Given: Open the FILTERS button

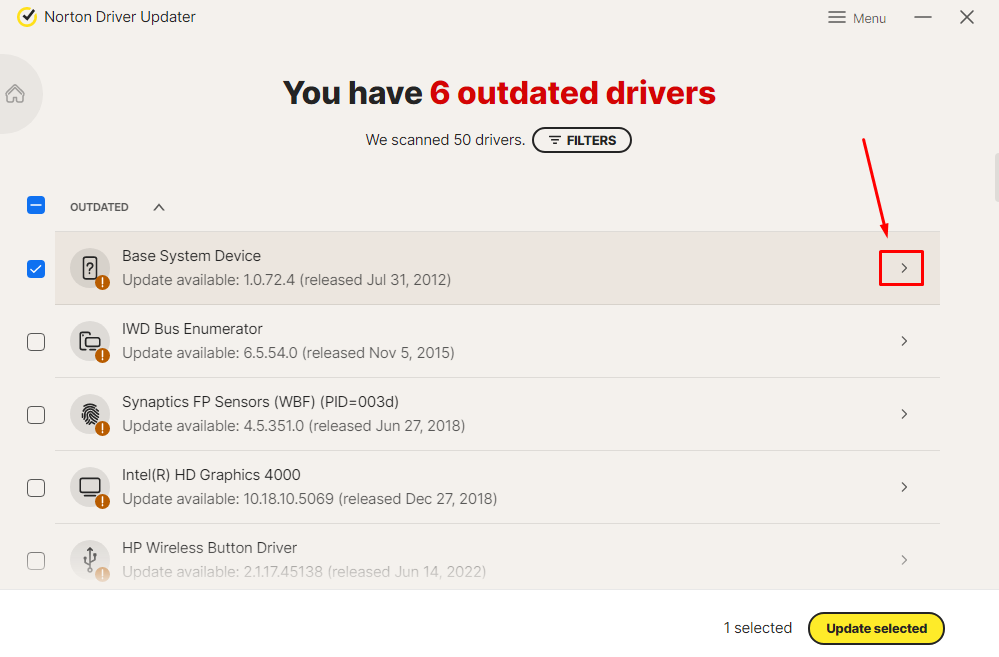Looking at the screenshot, I should pos(582,140).
